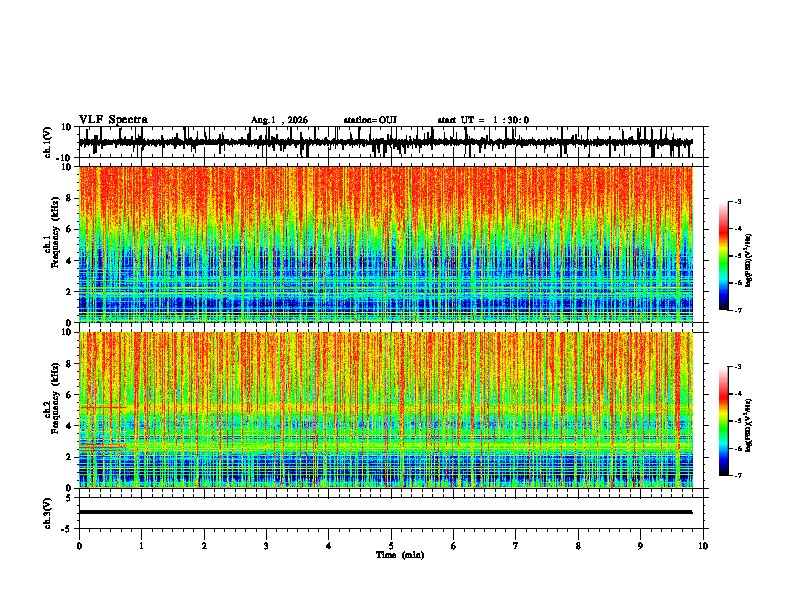Screen dimensions: 792x612
Task: Click the -3 label on upper color scale
Action: coord(737,201)
